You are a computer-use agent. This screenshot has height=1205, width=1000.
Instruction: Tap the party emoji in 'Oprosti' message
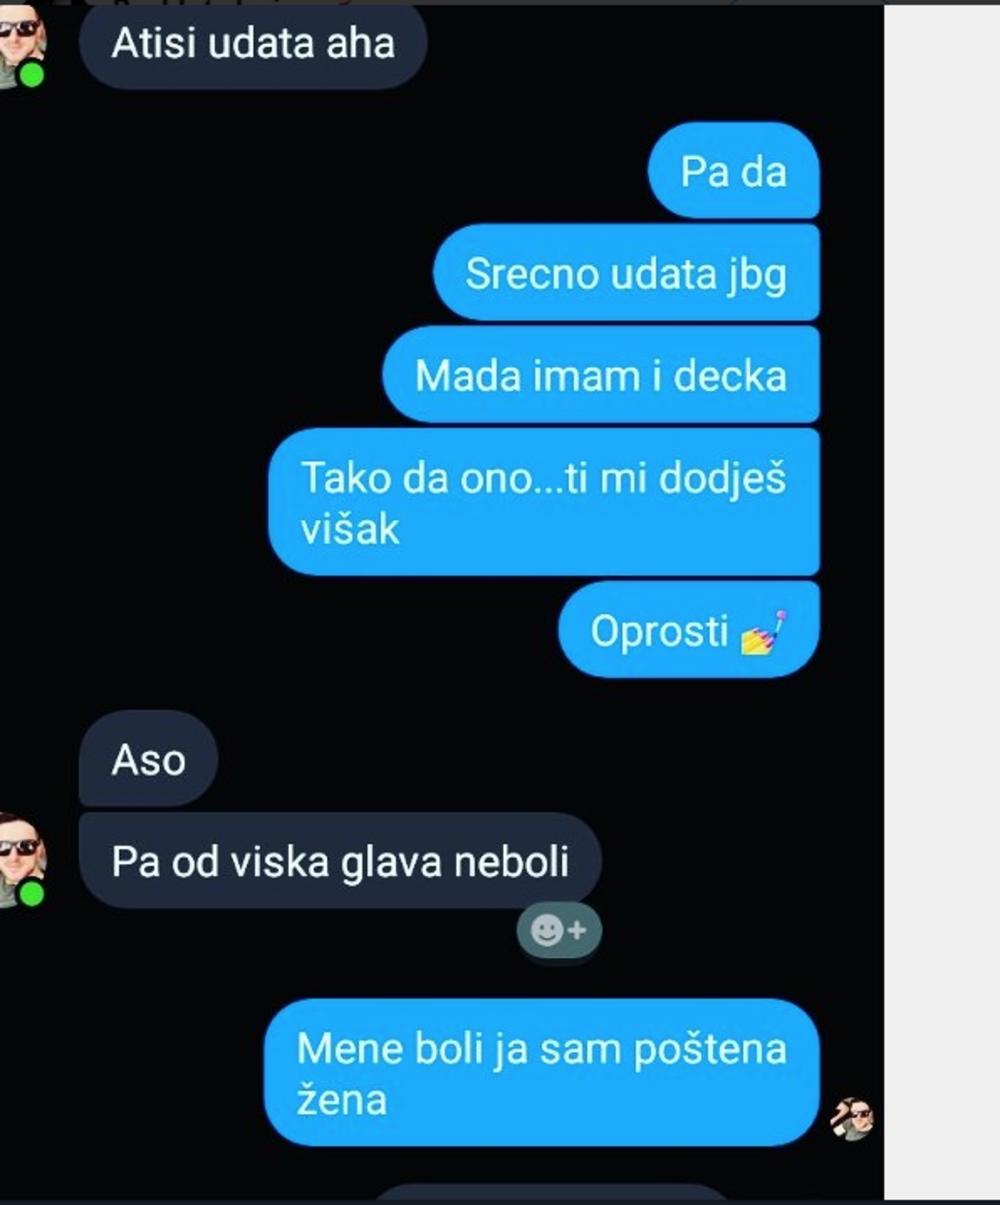click(x=764, y=634)
